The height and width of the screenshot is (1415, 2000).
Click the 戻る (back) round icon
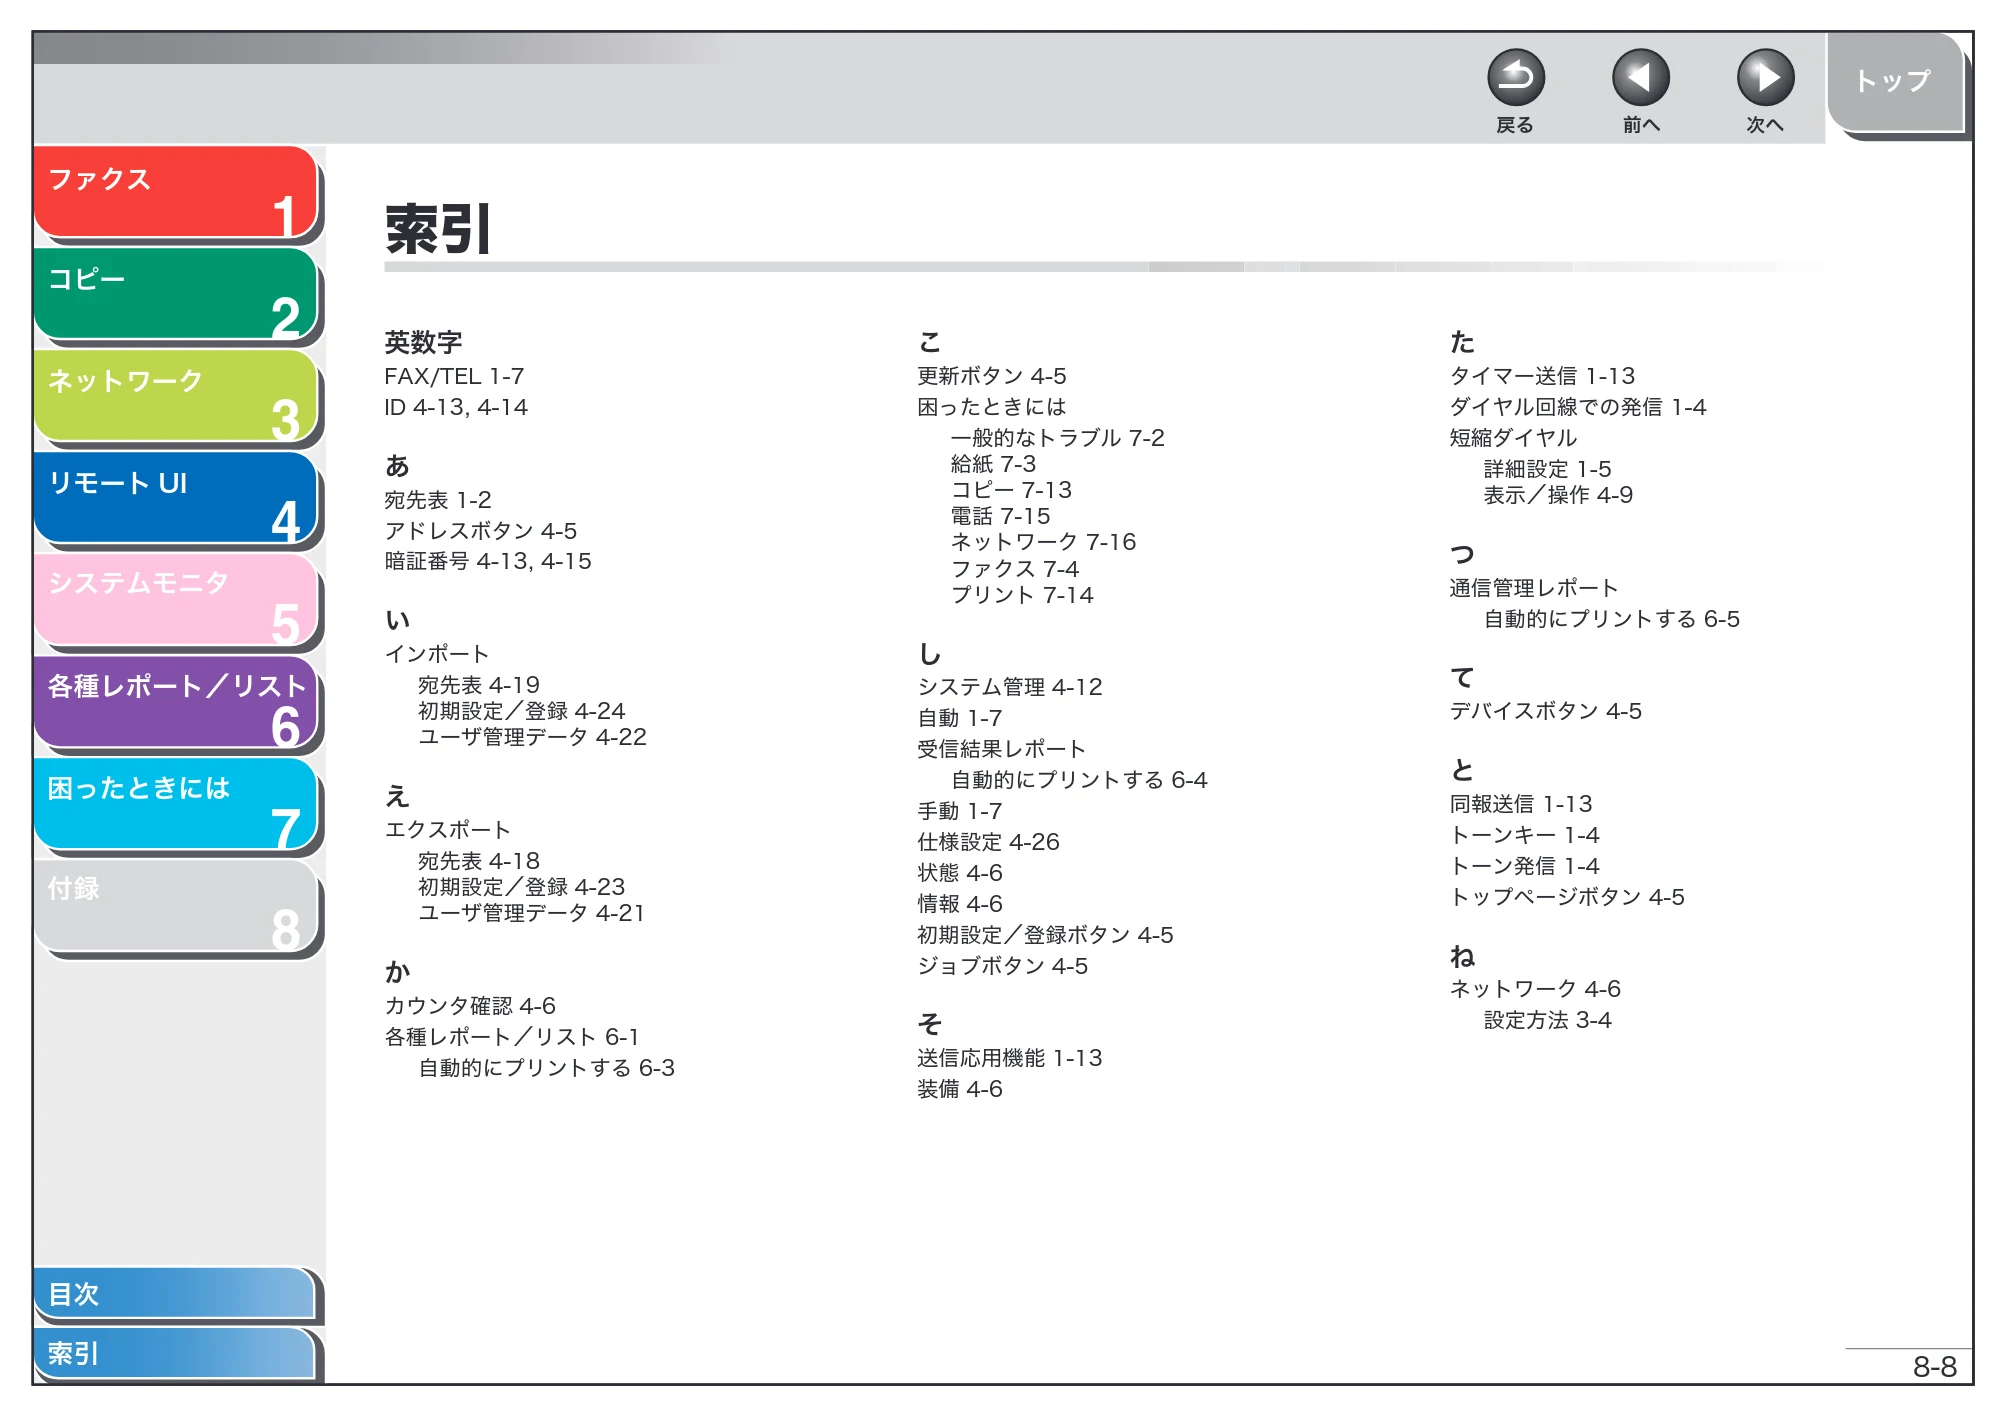(x=1515, y=78)
